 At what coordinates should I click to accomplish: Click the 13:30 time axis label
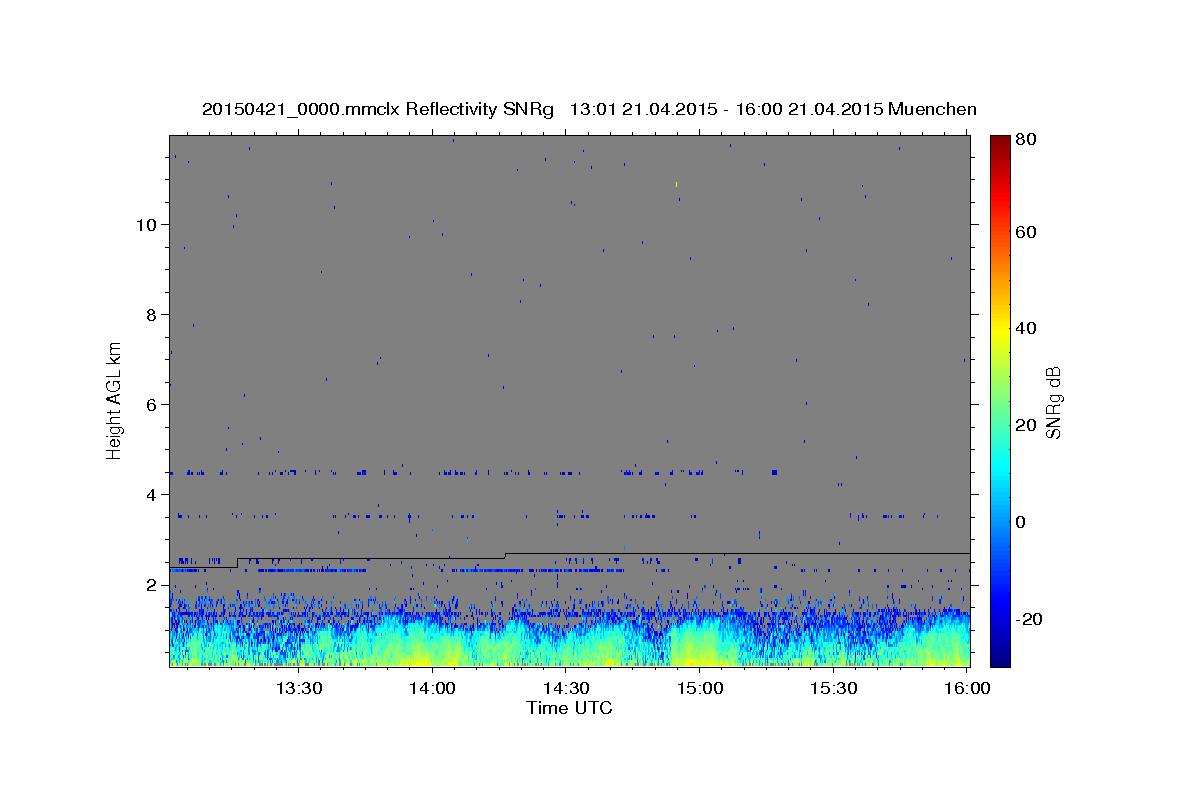click(x=299, y=688)
